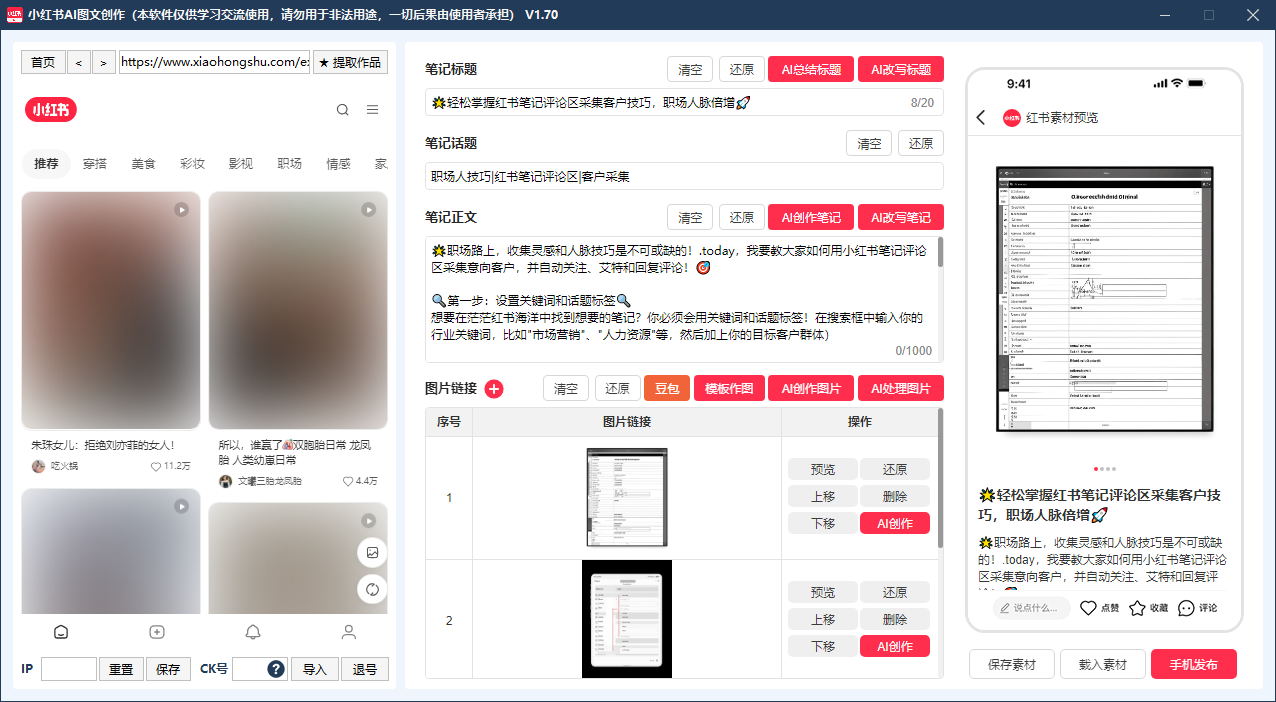Switch to the 职场 category tab
Viewport: 1276px width, 702px height.
pos(289,163)
